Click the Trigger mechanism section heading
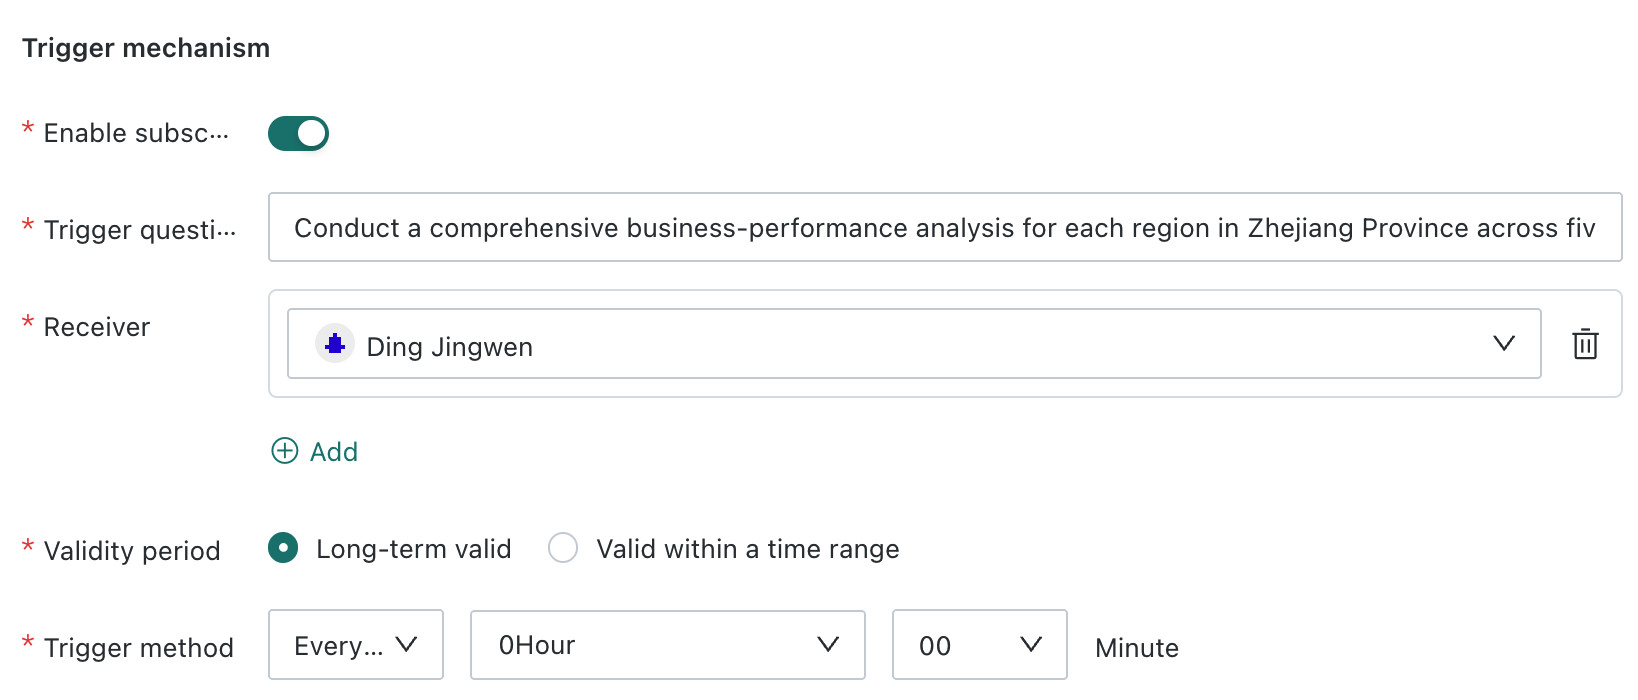Viewport: 1638px width, 700px height. (146, 48)
